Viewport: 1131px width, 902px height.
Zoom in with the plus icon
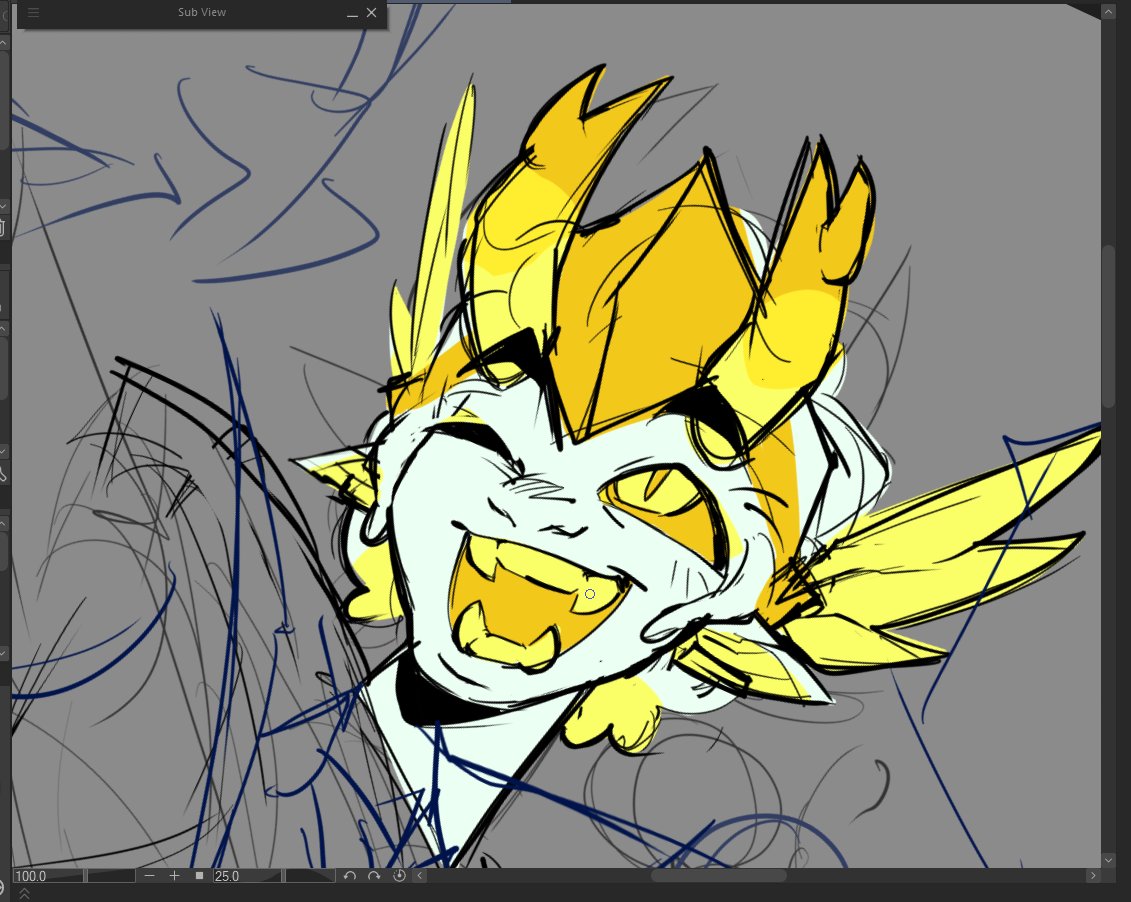point(174,876)
